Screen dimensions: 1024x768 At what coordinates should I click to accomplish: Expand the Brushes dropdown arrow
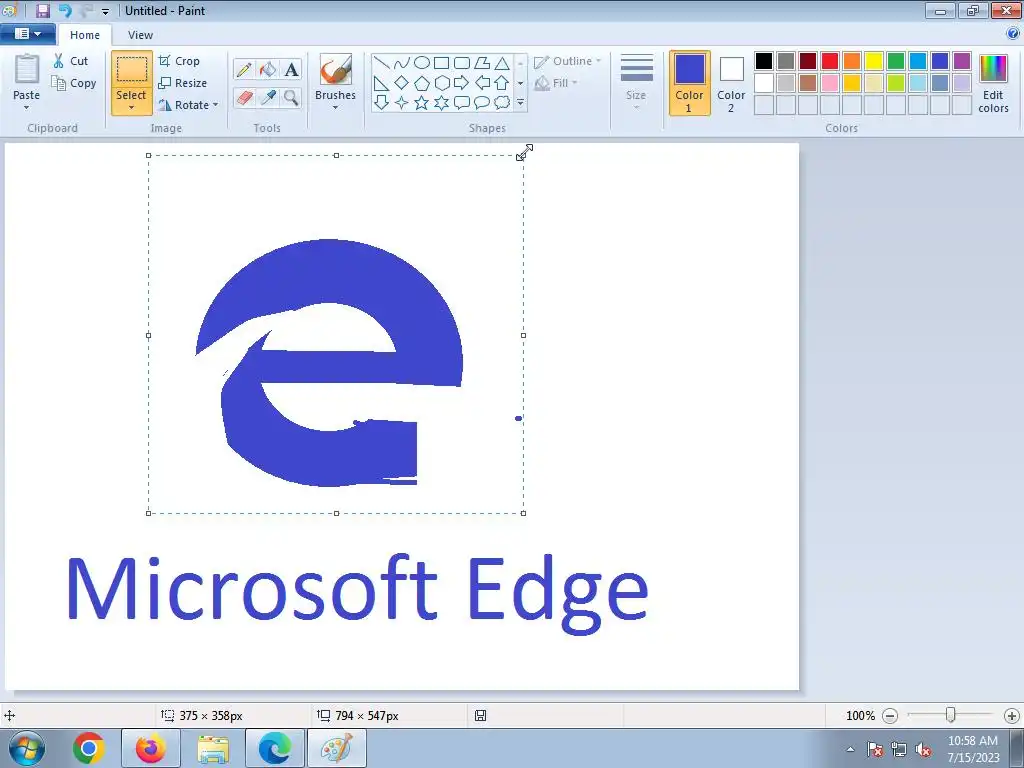(336, 108)
